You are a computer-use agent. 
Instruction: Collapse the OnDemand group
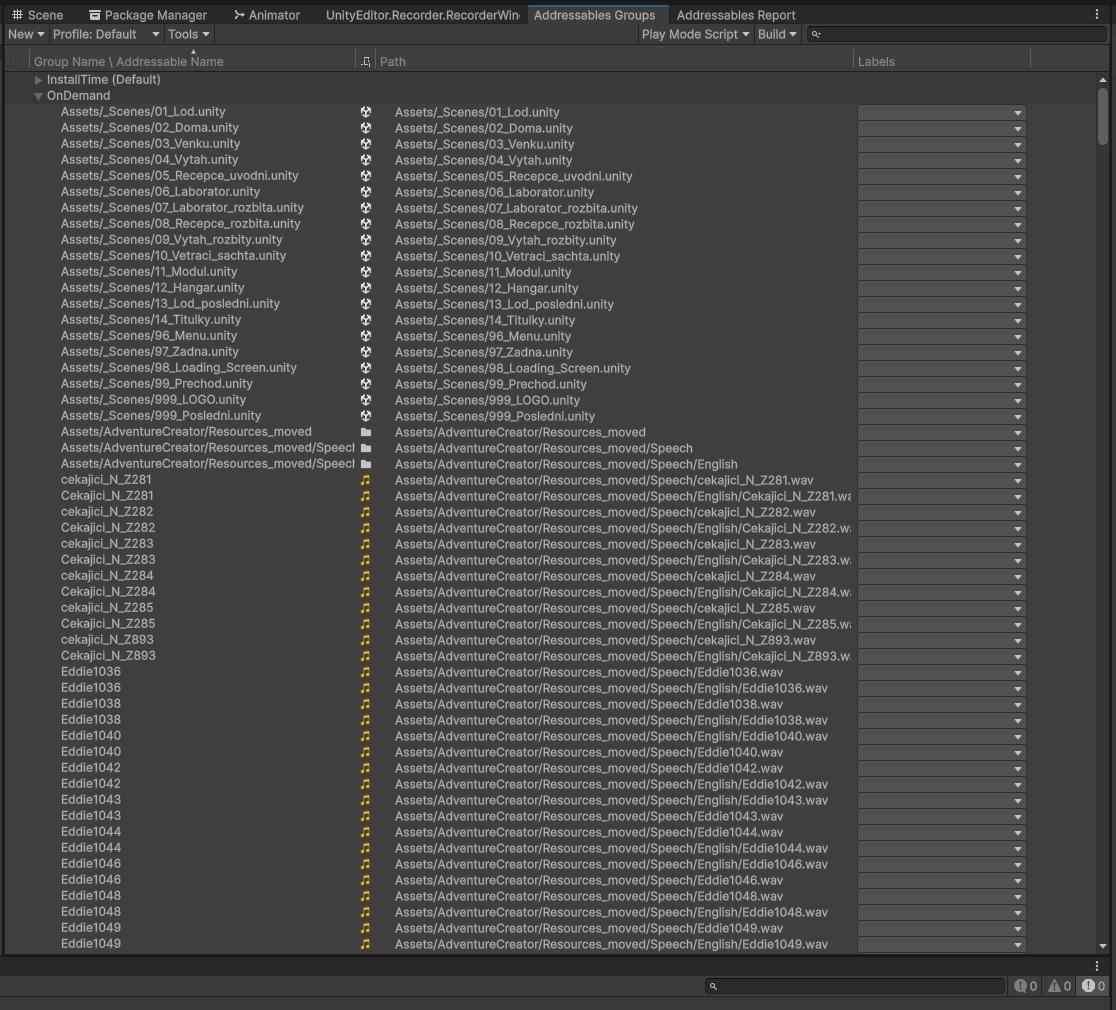[39, 96]
